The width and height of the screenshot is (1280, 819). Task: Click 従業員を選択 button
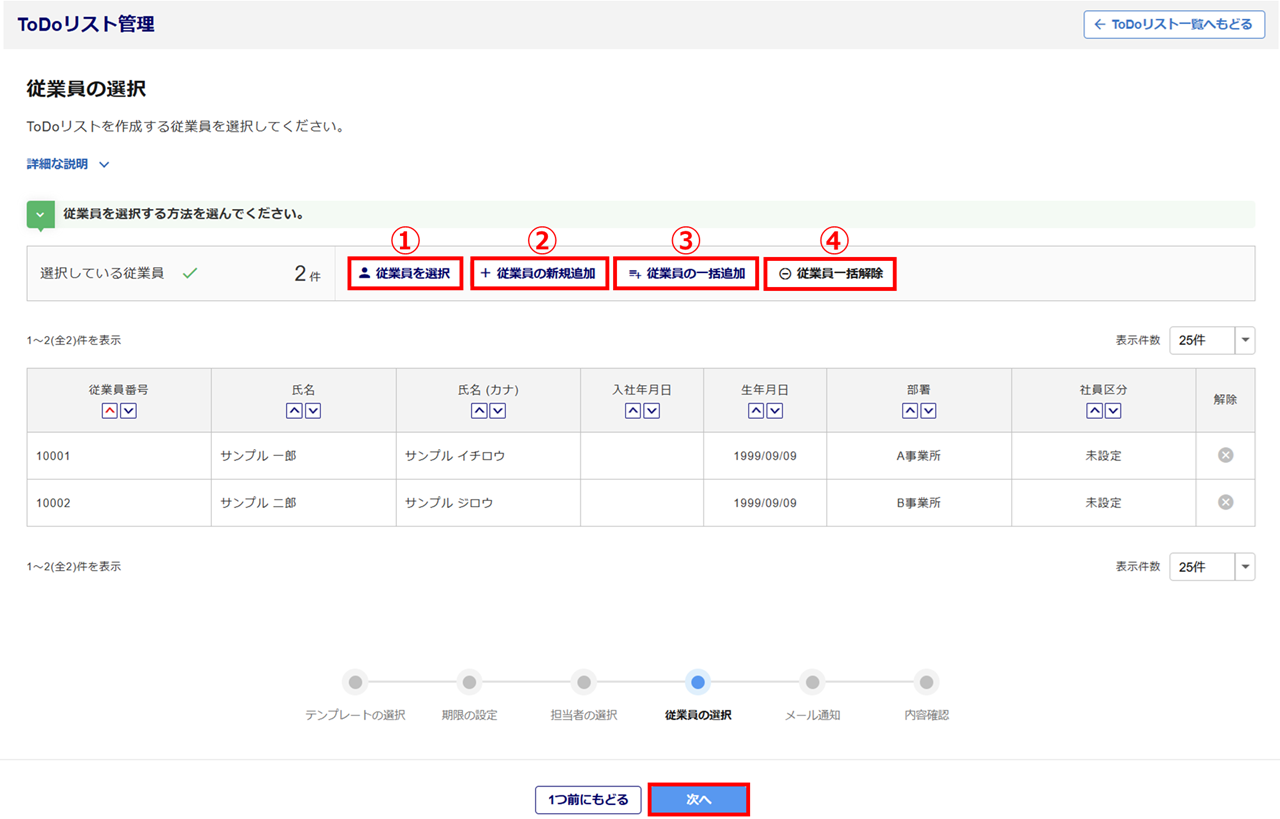point(405,273)
